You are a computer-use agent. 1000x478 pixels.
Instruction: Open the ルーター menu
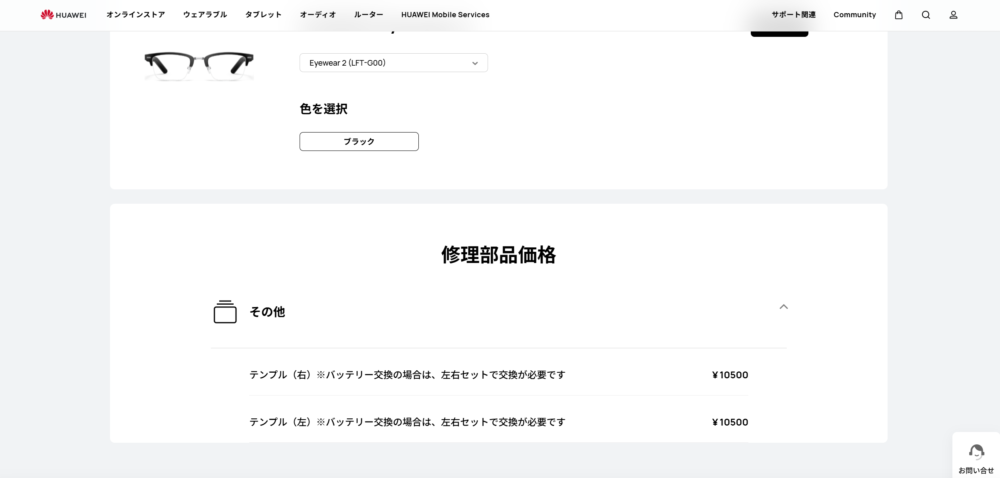pos(369,15)
